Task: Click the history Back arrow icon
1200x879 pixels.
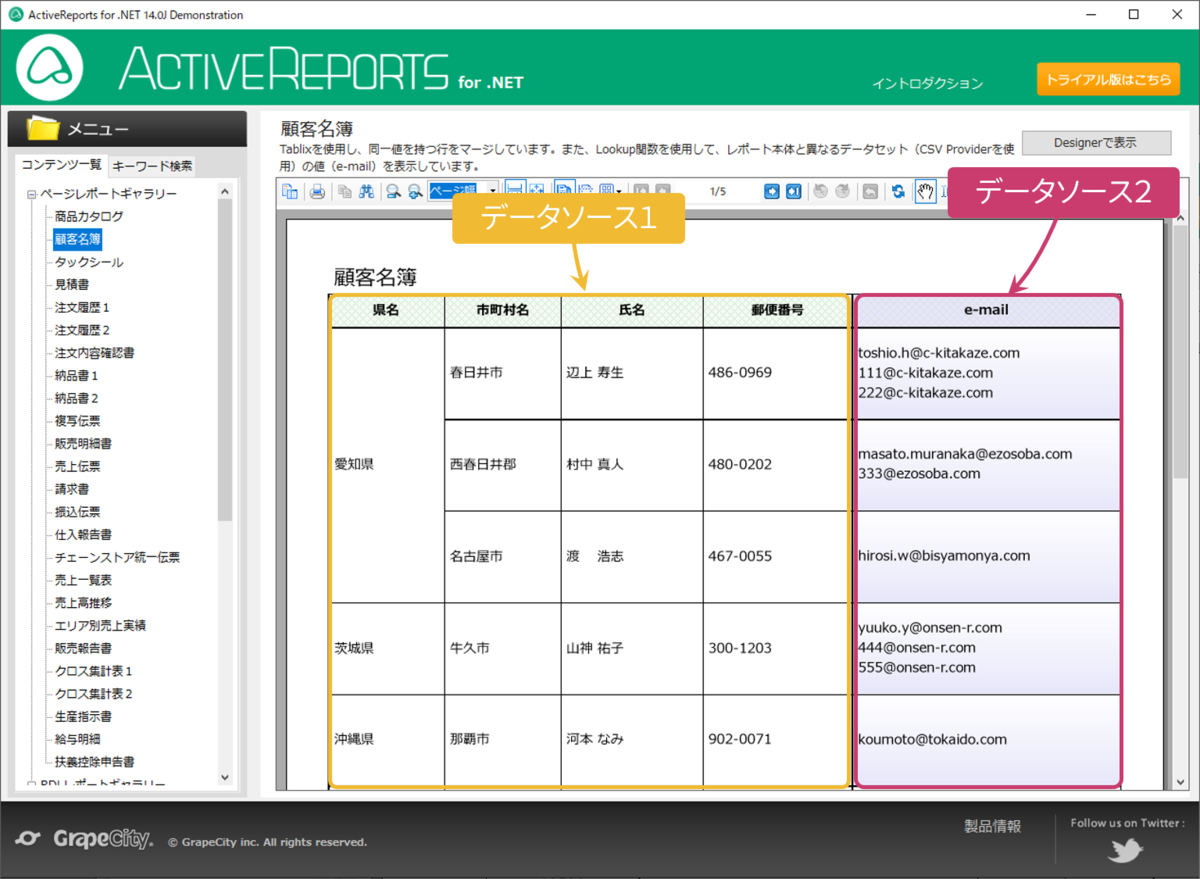Action: 821,191
